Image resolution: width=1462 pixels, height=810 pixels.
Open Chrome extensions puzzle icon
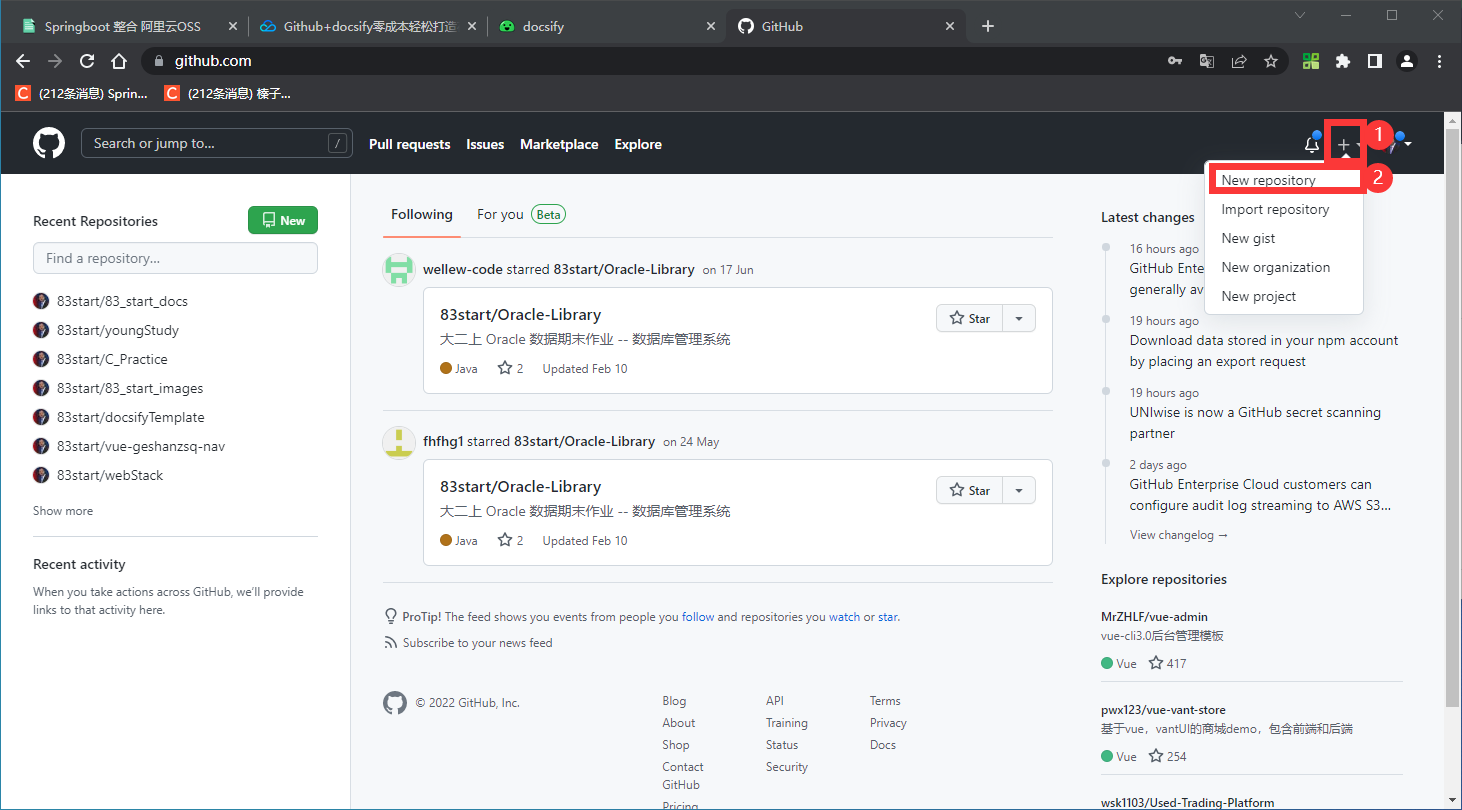point(1343,61)
